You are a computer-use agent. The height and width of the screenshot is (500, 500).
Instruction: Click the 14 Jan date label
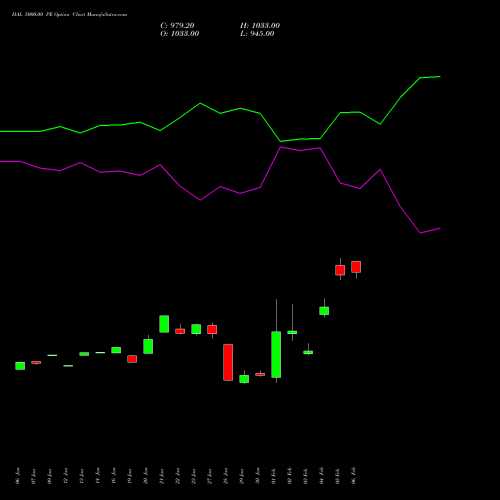[98, 476]
